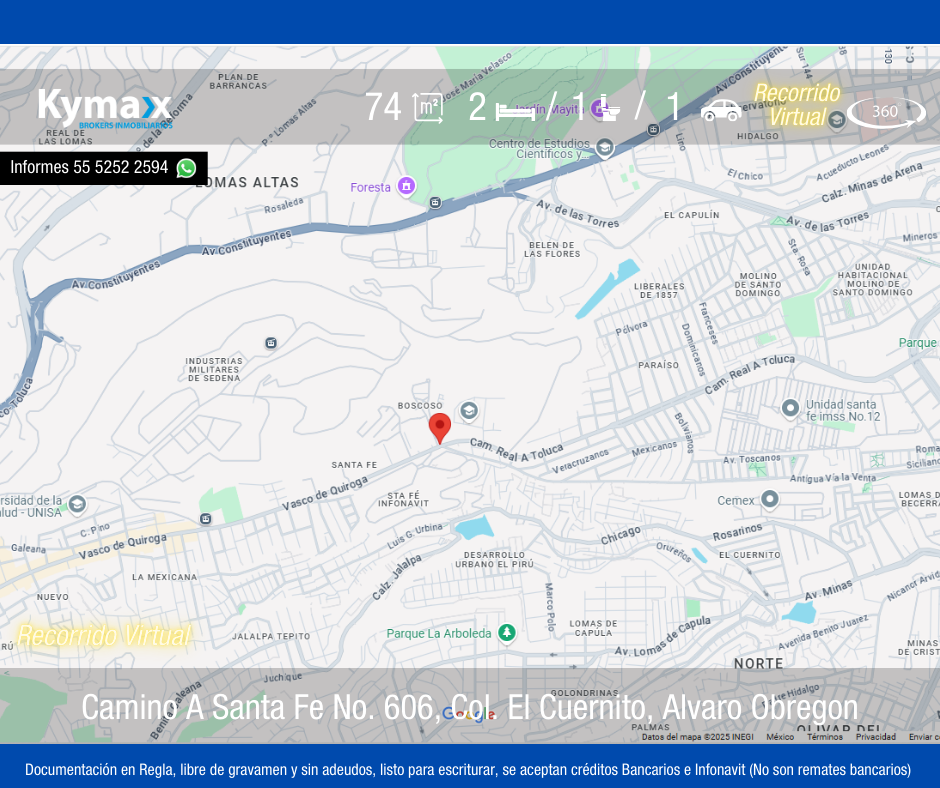Viewport: 940px width, 788px height.
Task: Select the Av. Toscanos street label
Action: coord(752,459)
